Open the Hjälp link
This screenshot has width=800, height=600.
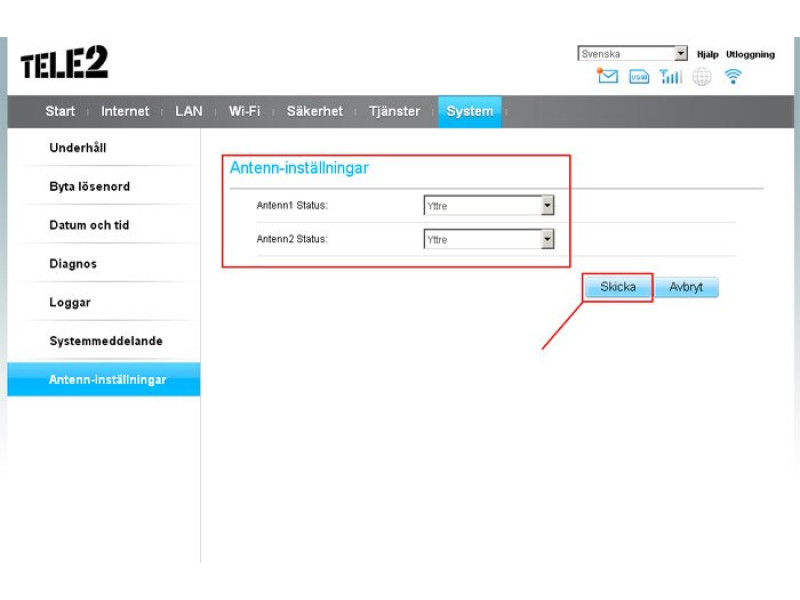tap(707, 55)
